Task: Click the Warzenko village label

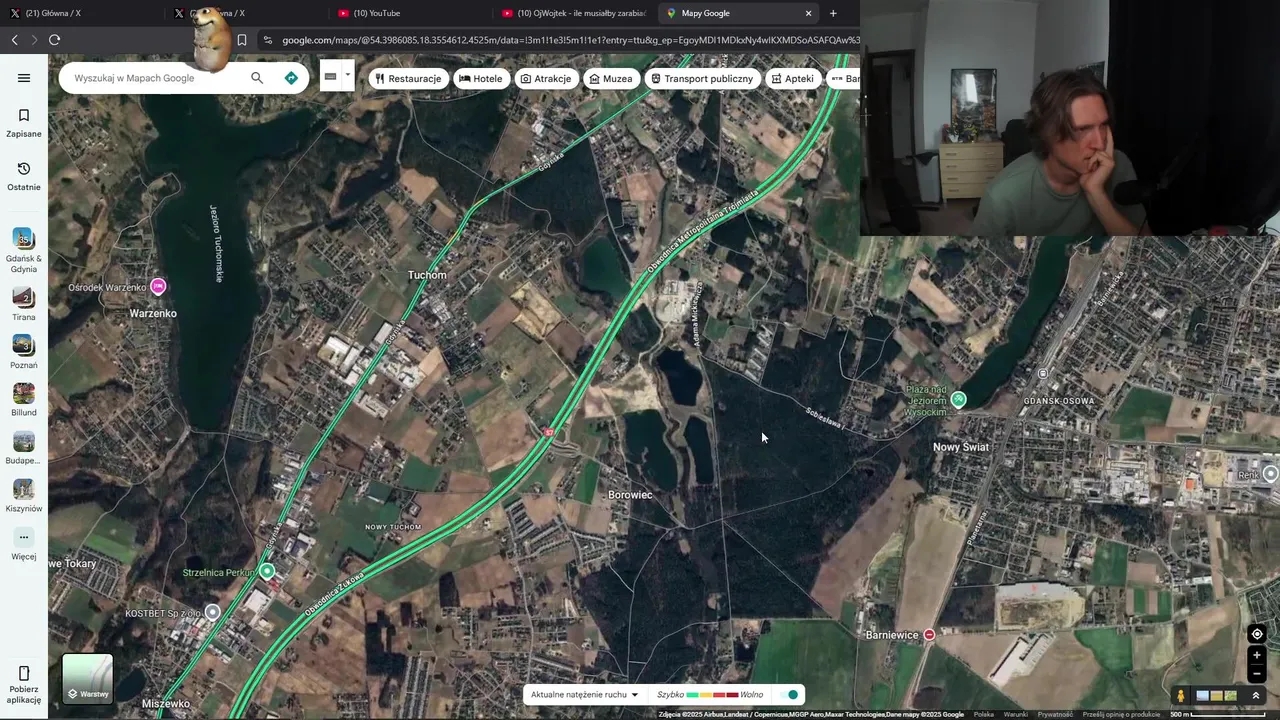Action: [153, 313]
